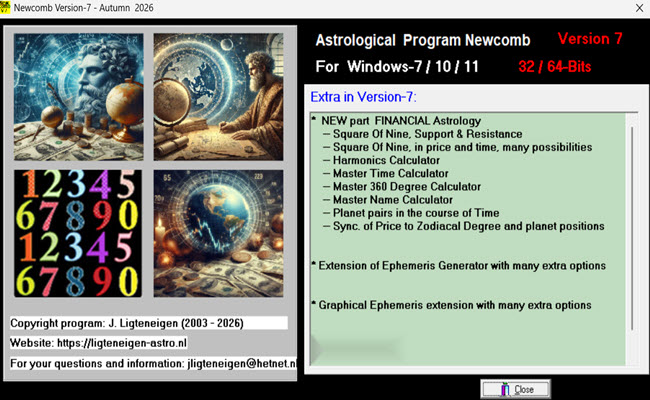Click the 'Copyright program: J. Ligteneigen' text
This screenshot has height=400, width=650.
(127, 323)
